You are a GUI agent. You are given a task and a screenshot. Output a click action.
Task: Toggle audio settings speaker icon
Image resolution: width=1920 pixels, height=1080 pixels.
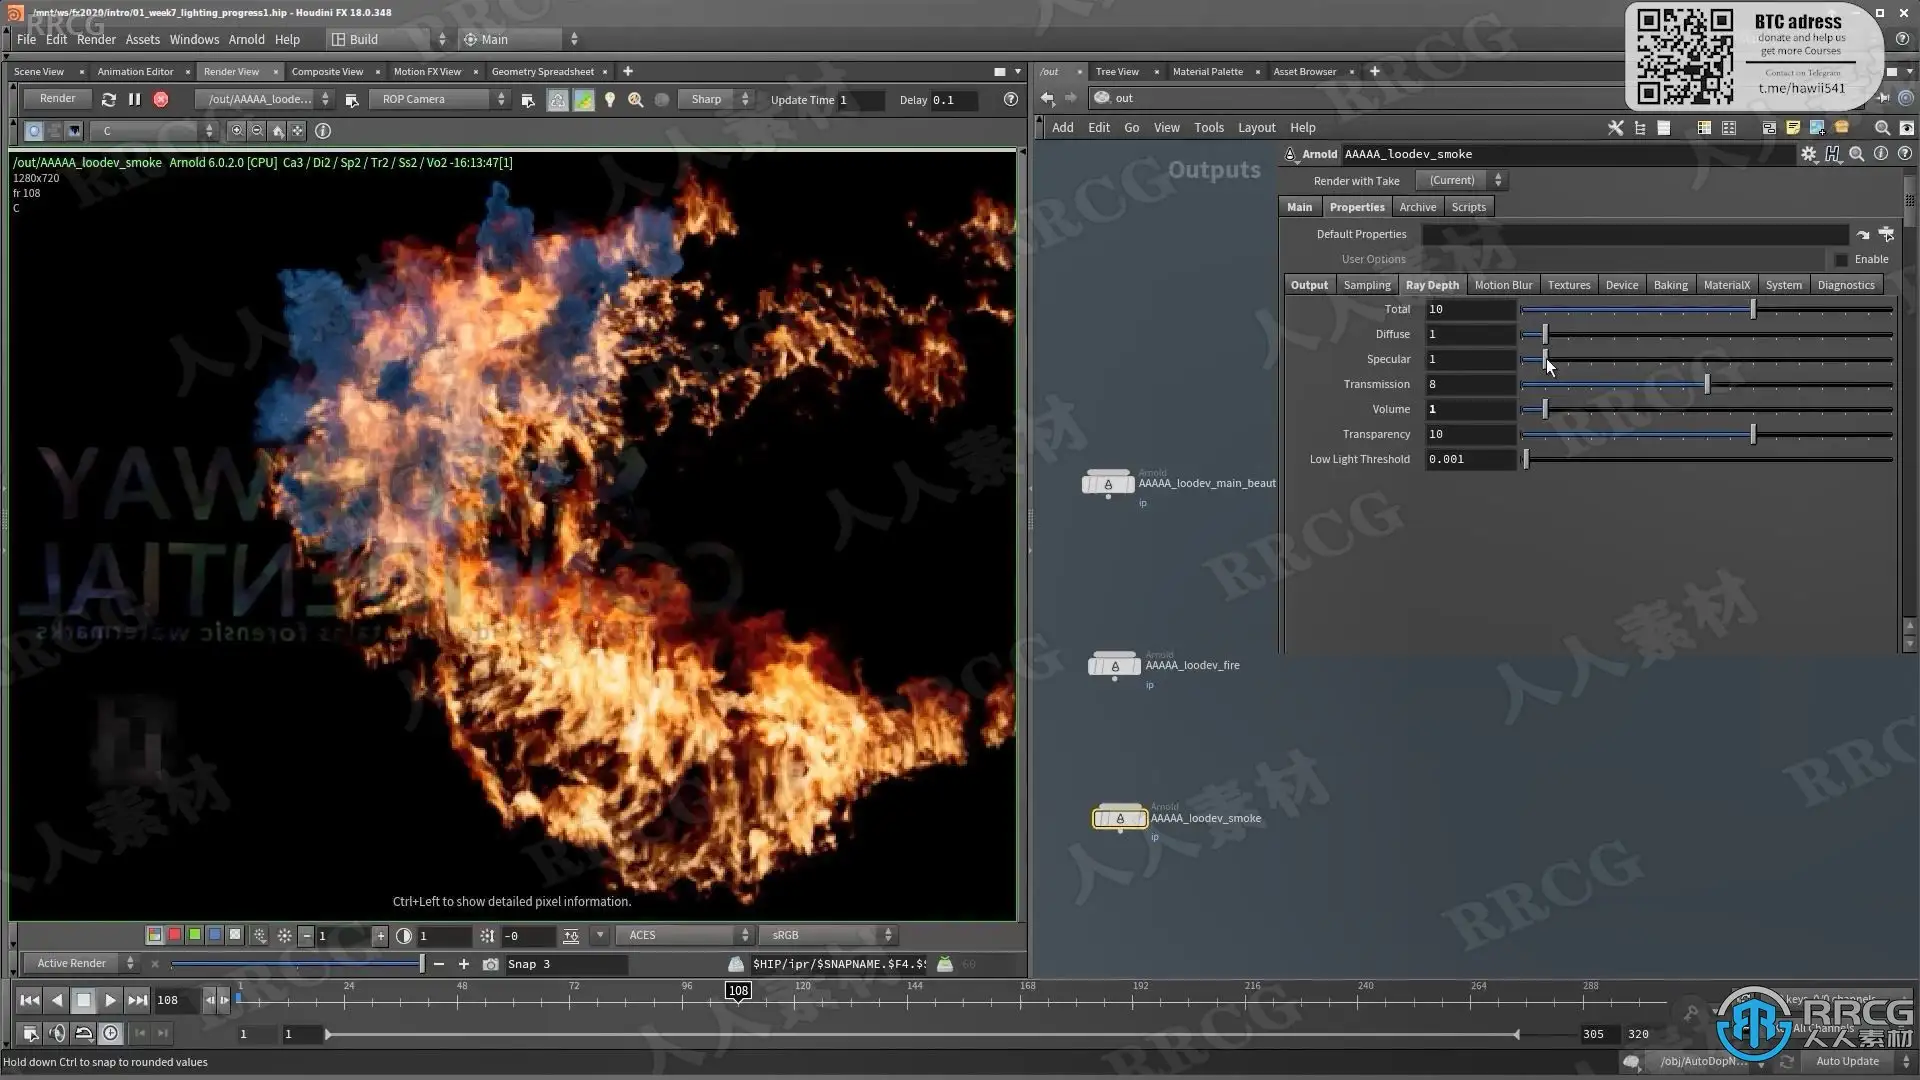pyautogui.click(x=57, y=1033)
